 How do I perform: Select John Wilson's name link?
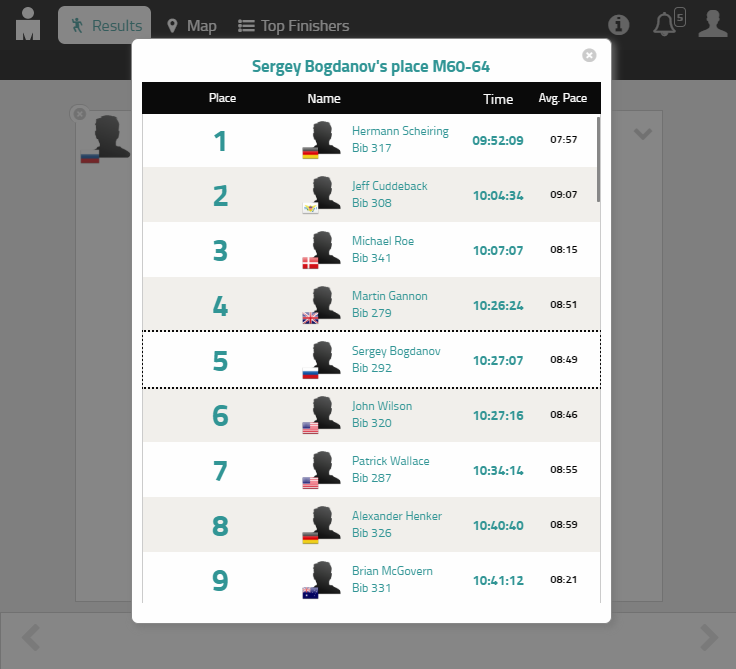point(382,406)
